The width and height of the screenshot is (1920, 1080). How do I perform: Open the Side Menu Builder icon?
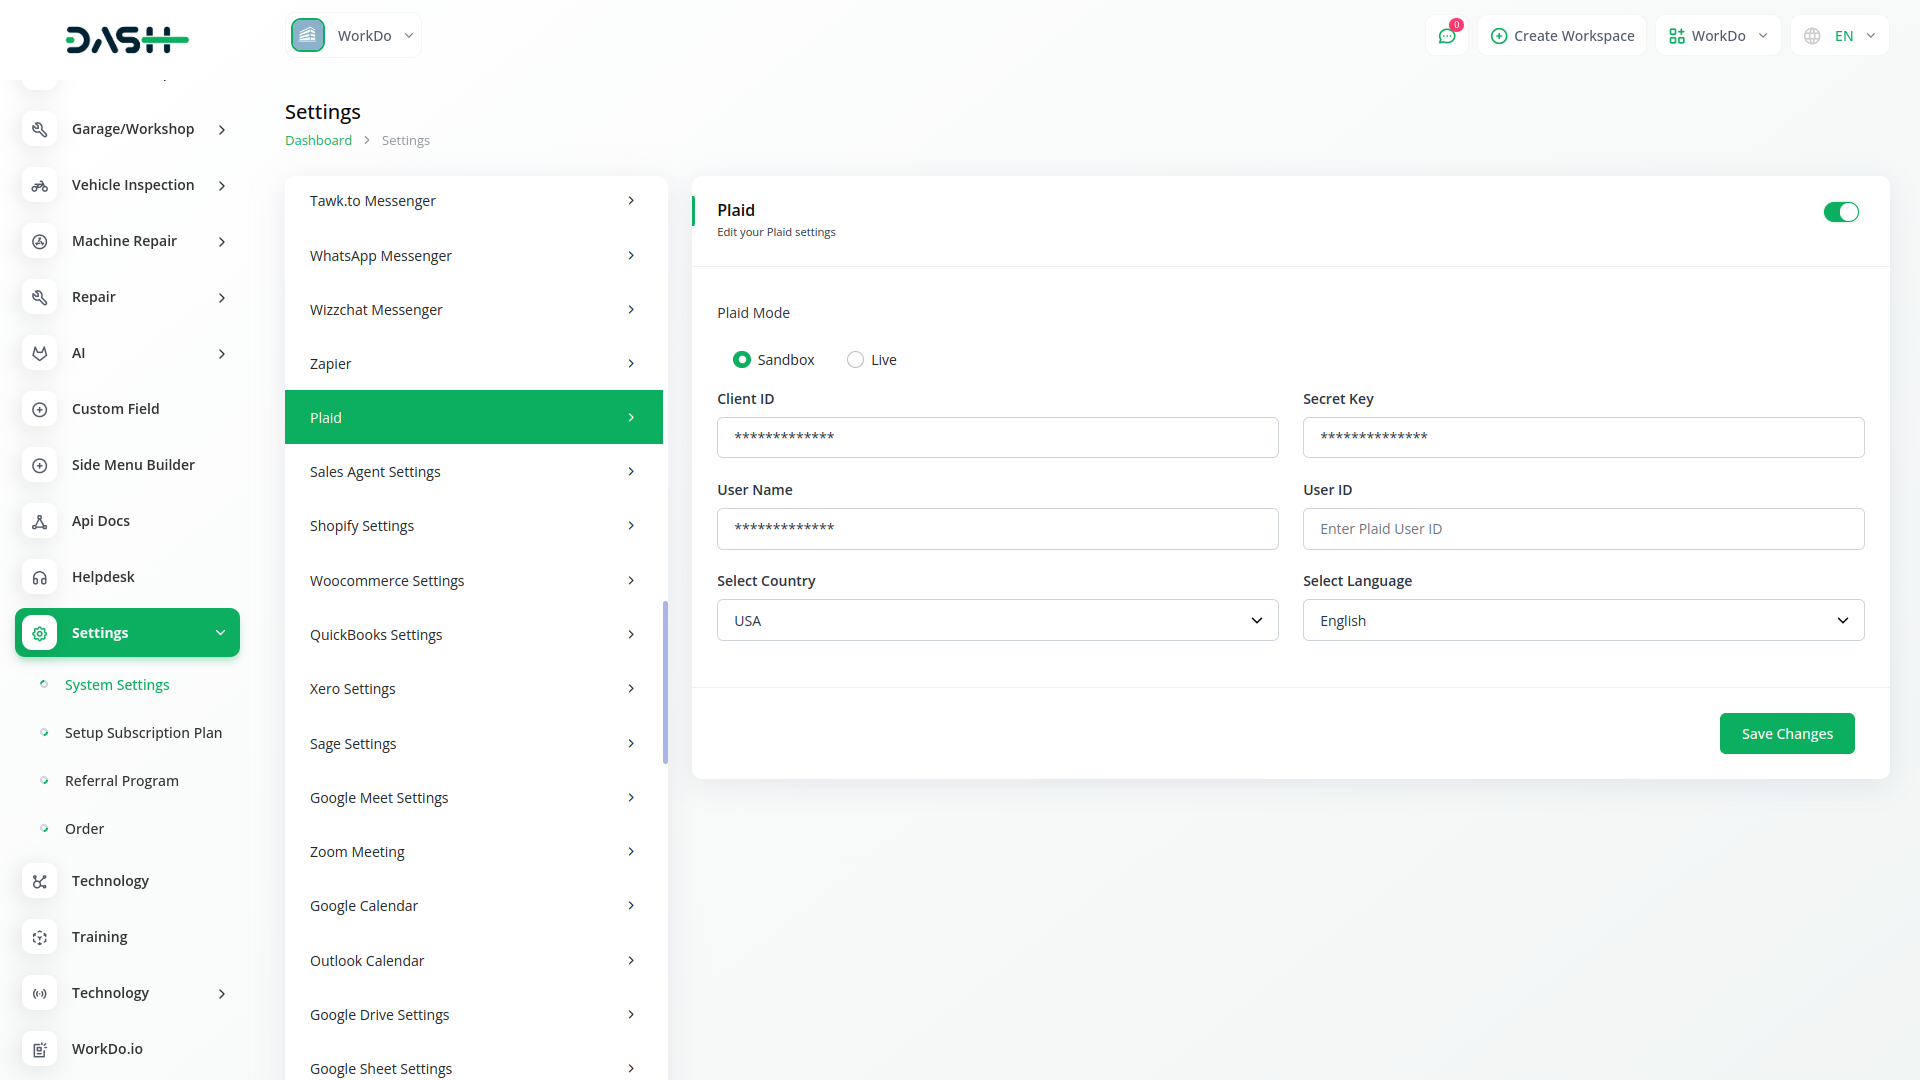[40, 465]
